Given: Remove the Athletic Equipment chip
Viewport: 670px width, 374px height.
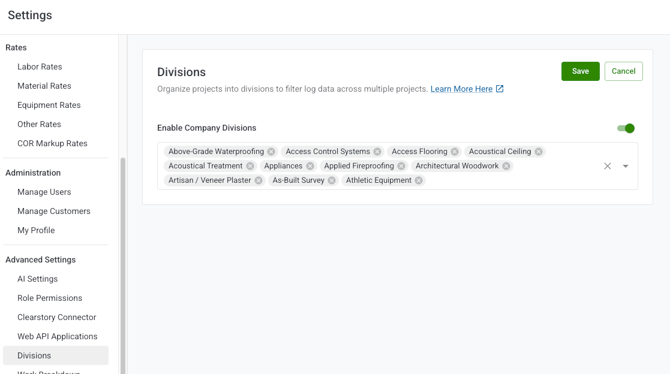Looking at the screenshot, I should 419,180.
